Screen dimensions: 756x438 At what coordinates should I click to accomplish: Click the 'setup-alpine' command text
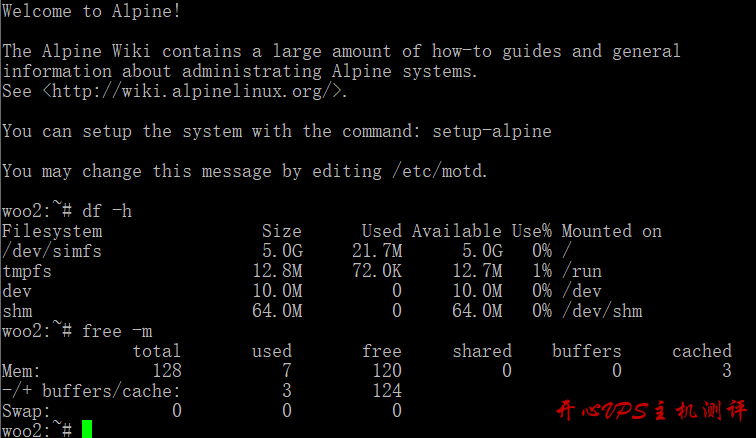(492, 131)
